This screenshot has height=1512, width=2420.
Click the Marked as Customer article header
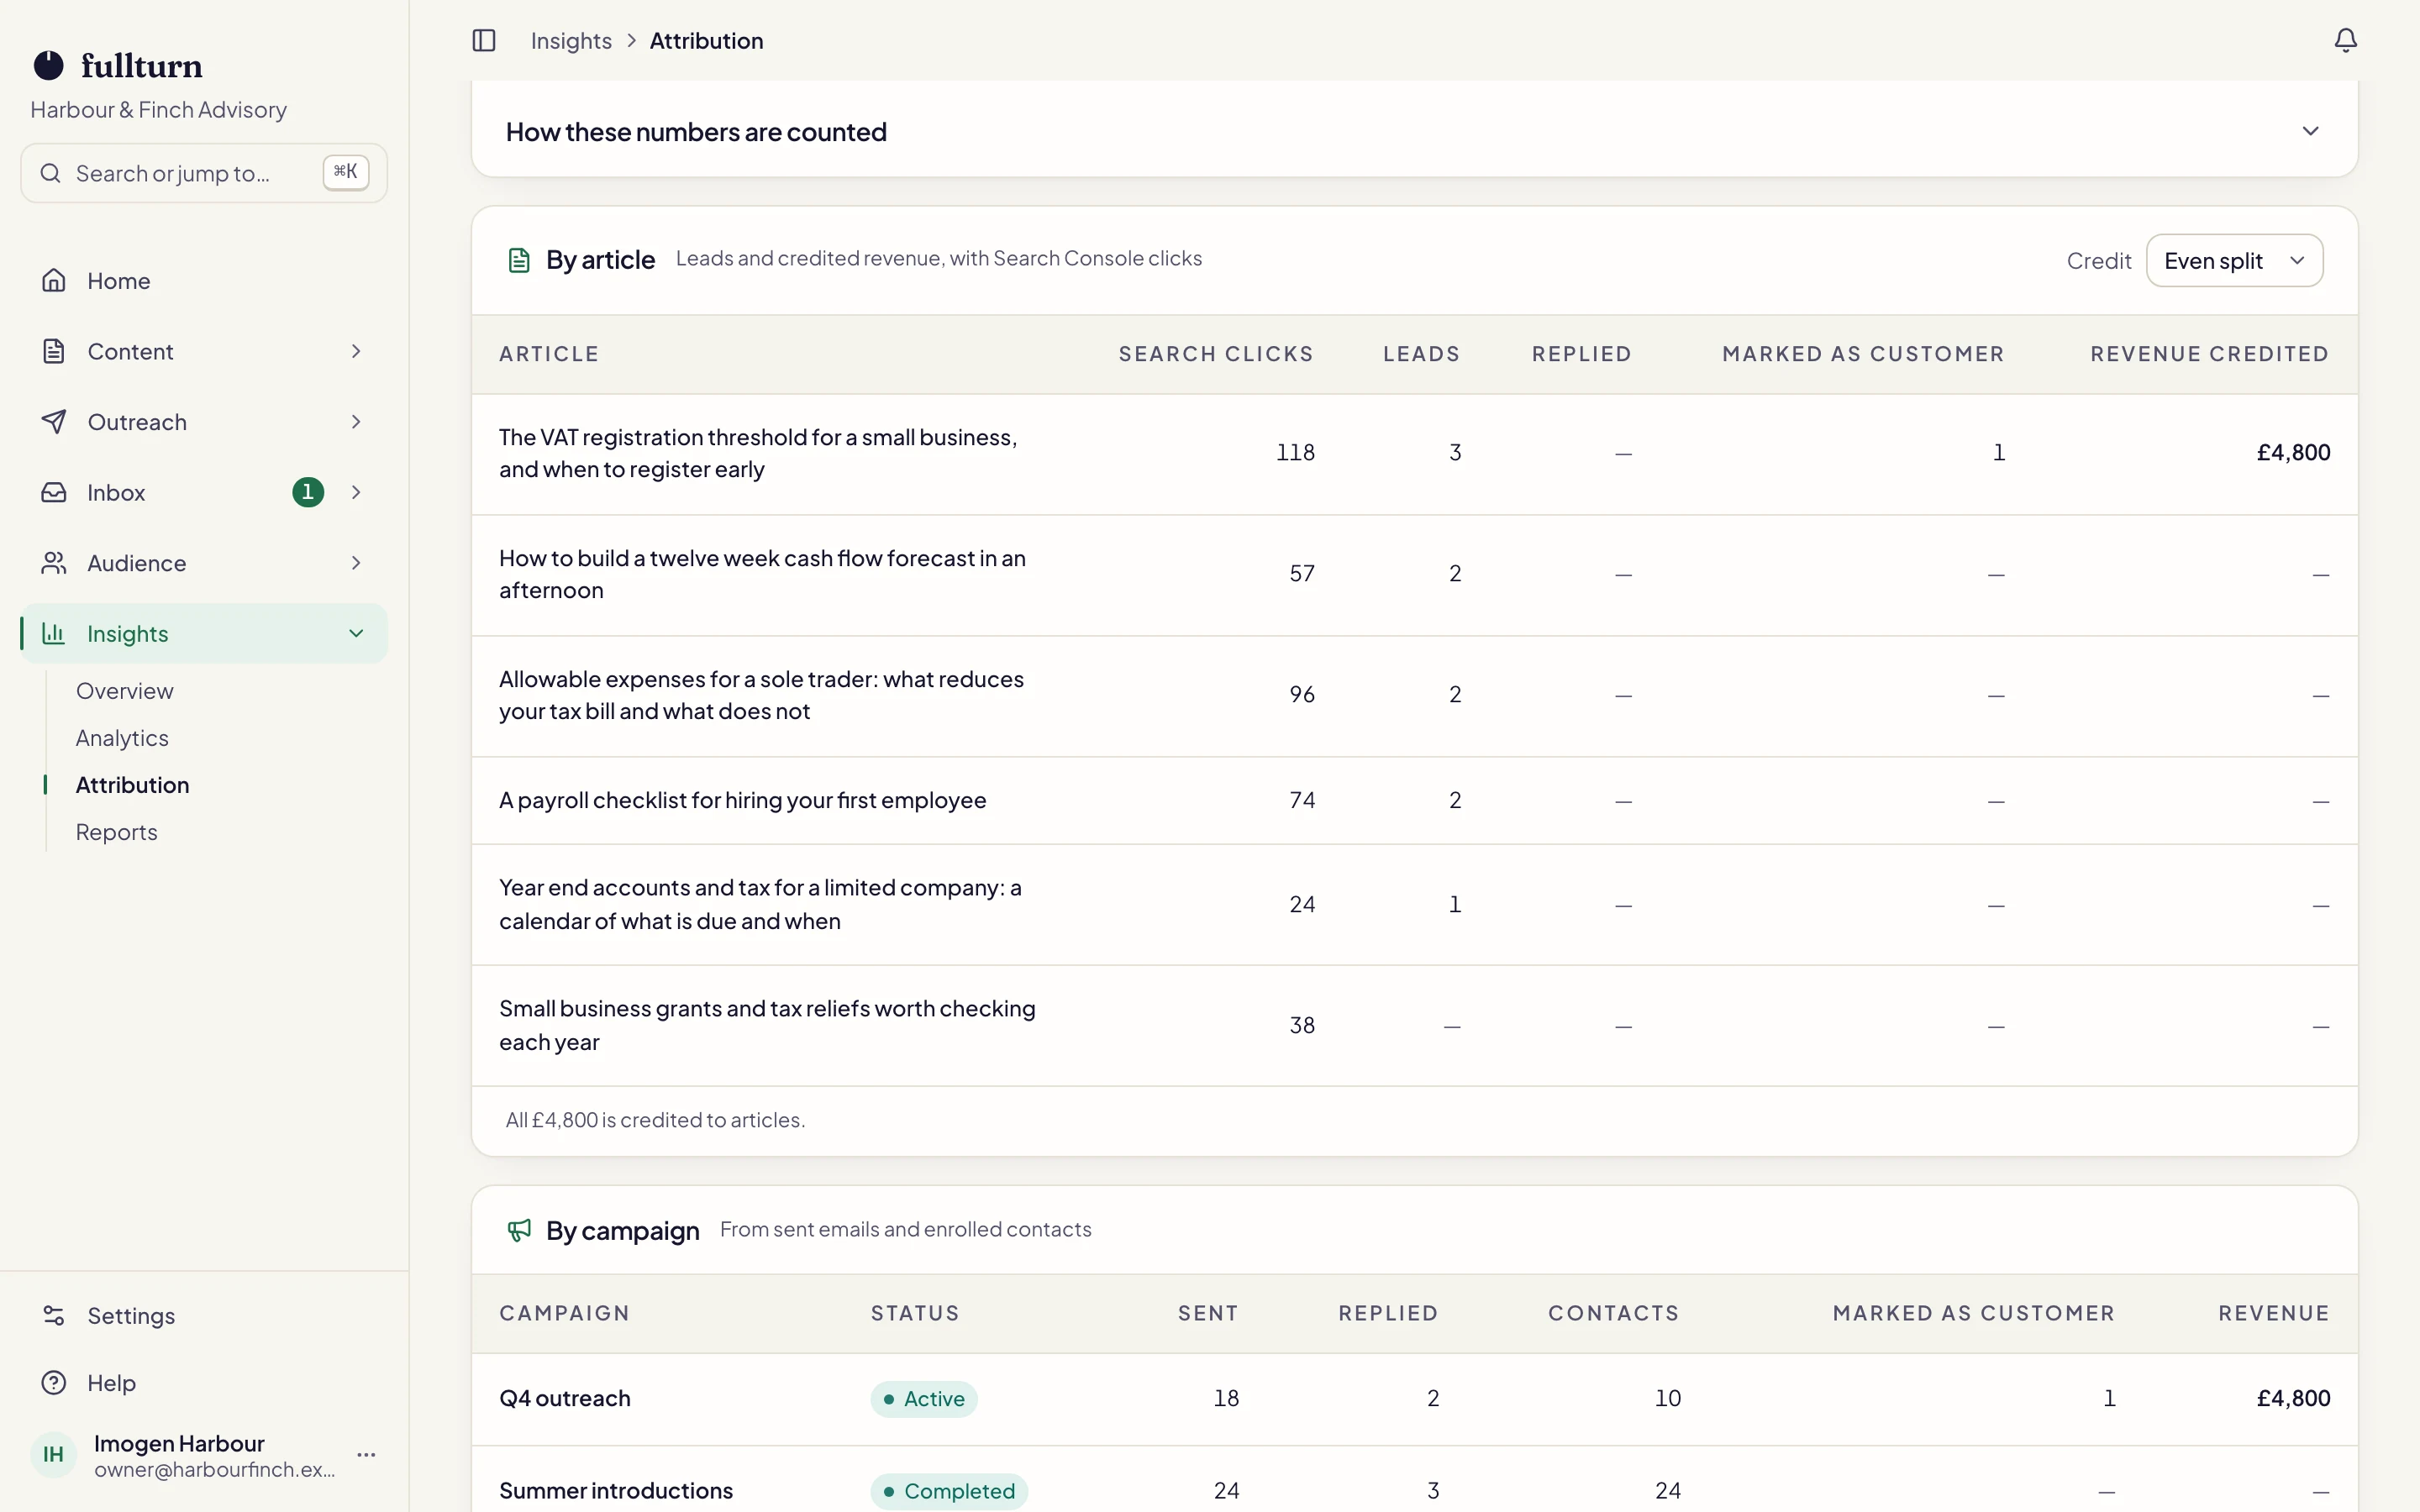[x=1863, y=354]
